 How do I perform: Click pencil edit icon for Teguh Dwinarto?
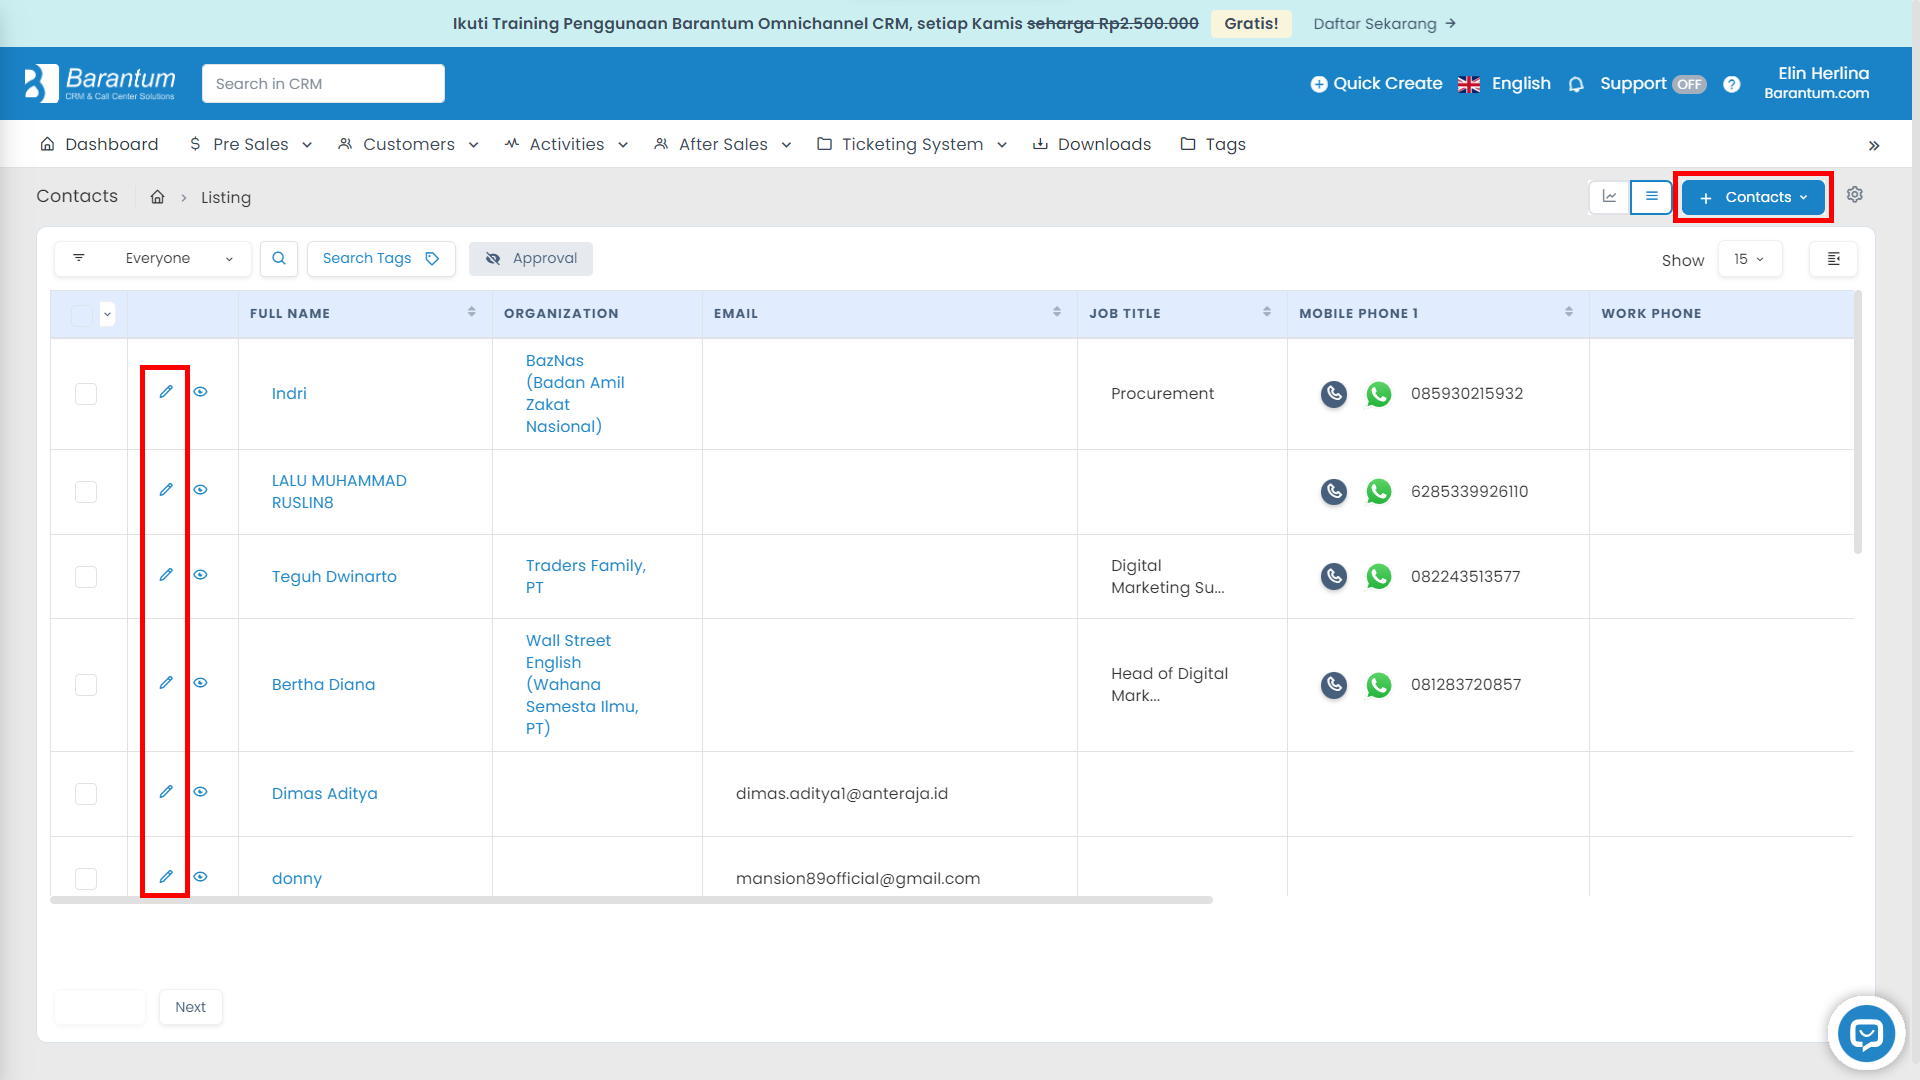tap(166, 575)
